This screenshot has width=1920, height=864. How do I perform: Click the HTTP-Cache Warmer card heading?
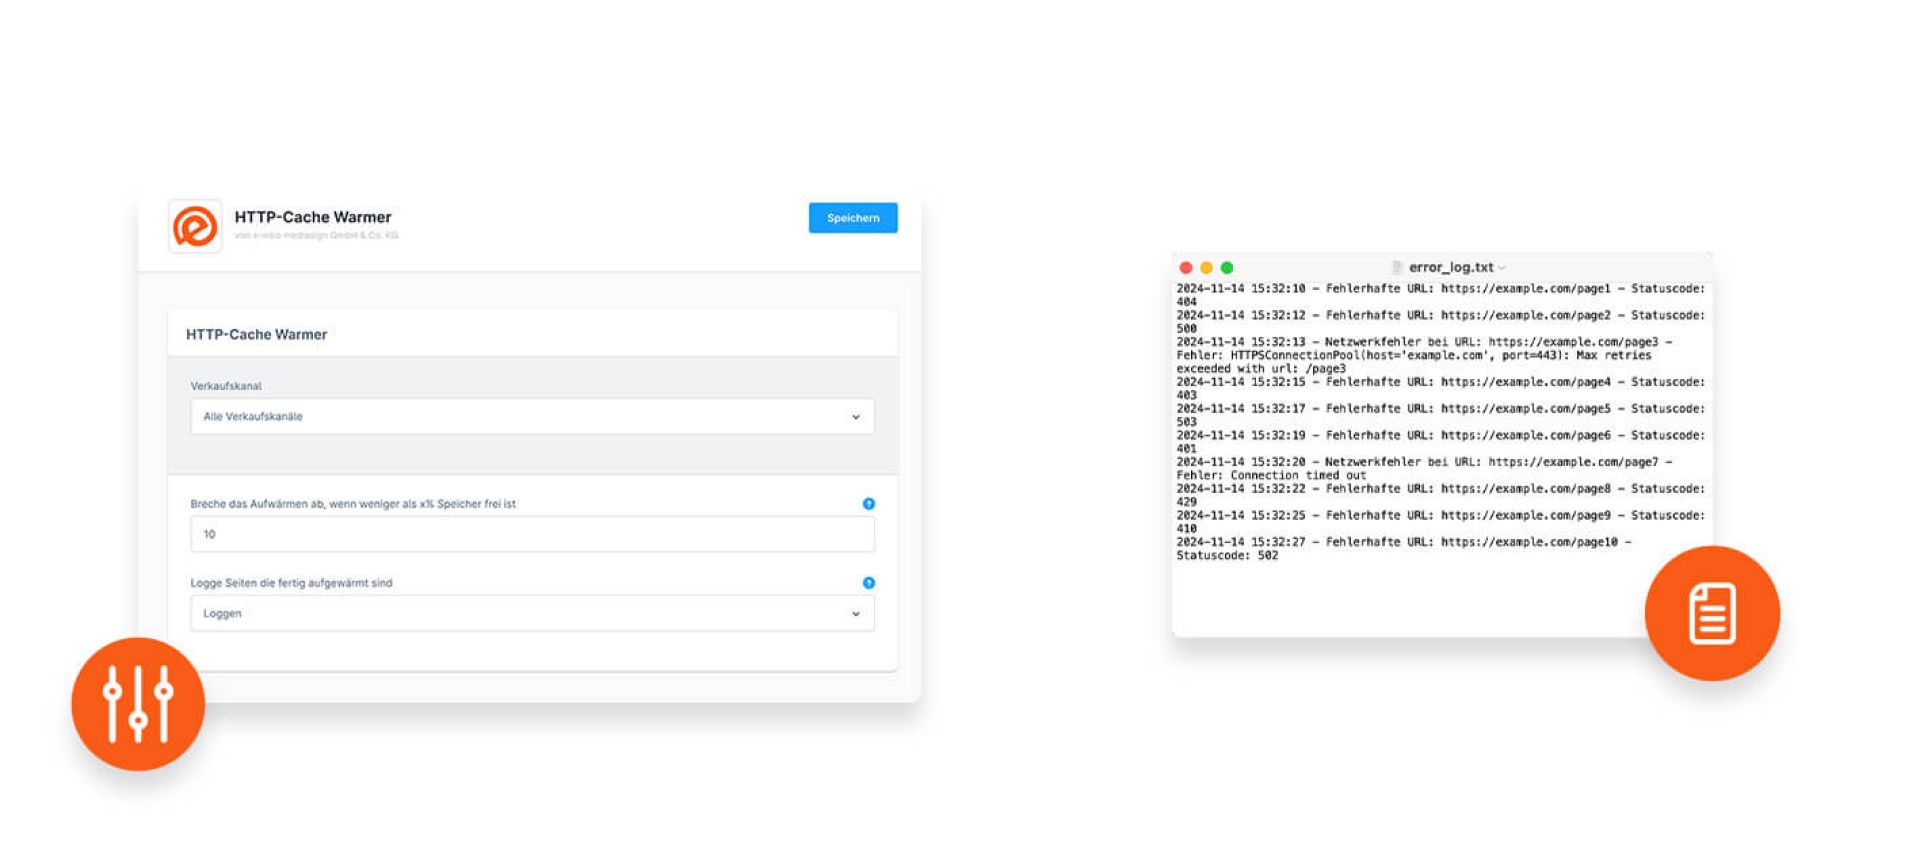pos(257,335)
